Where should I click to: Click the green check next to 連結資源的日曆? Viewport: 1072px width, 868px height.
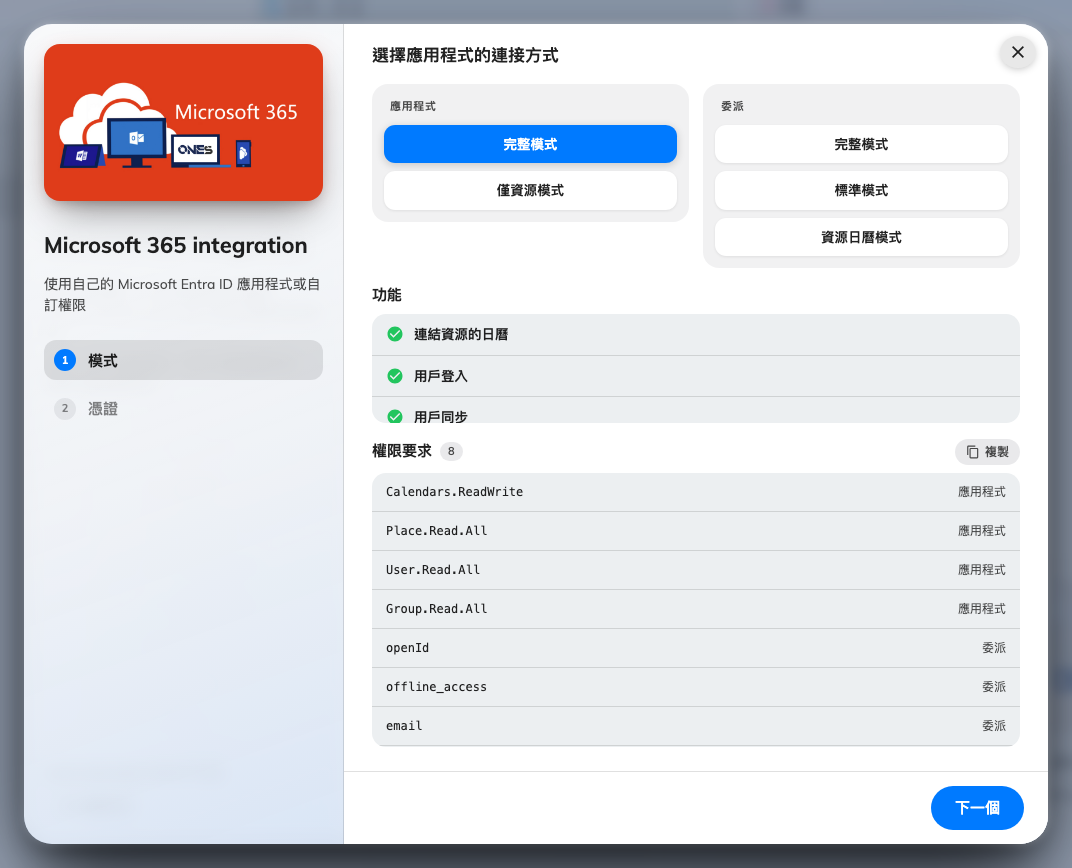395,334
